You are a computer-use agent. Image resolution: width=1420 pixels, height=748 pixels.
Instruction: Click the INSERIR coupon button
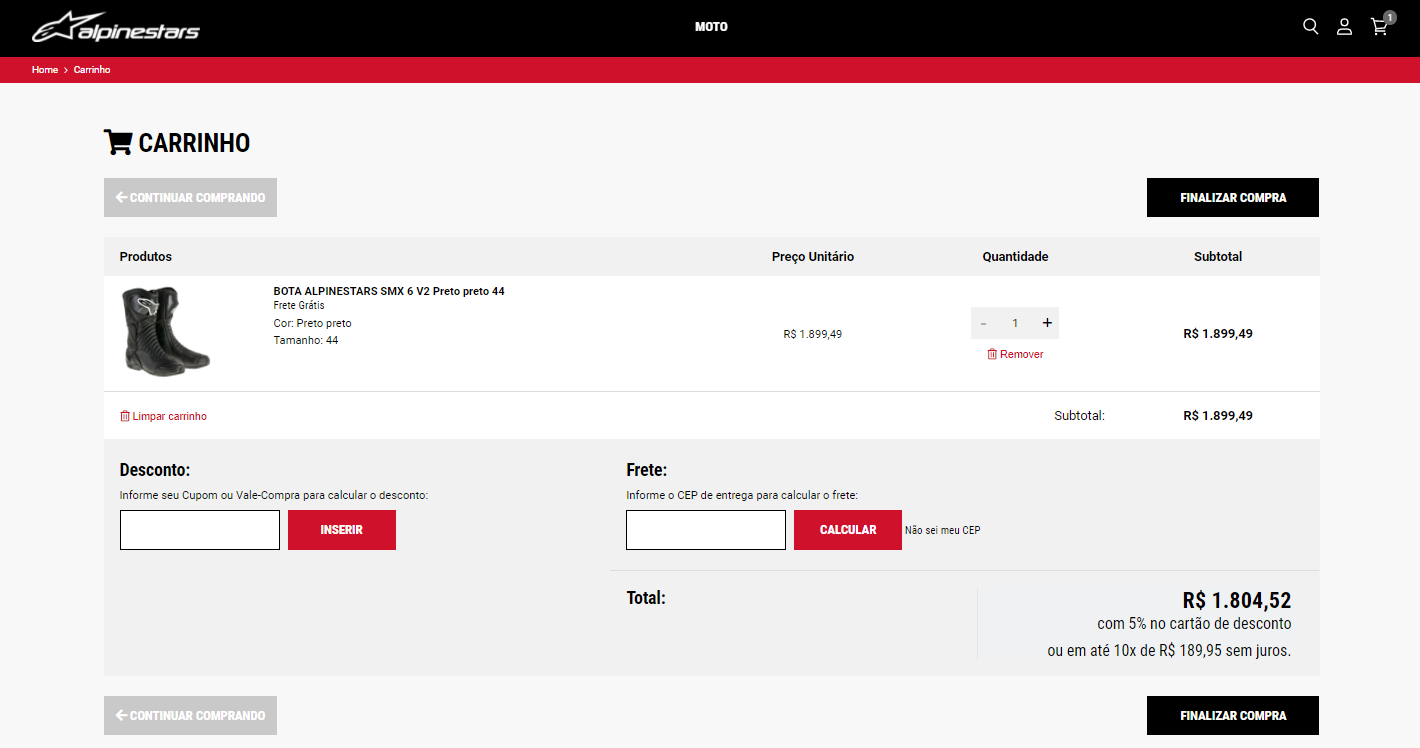(342, 530)
